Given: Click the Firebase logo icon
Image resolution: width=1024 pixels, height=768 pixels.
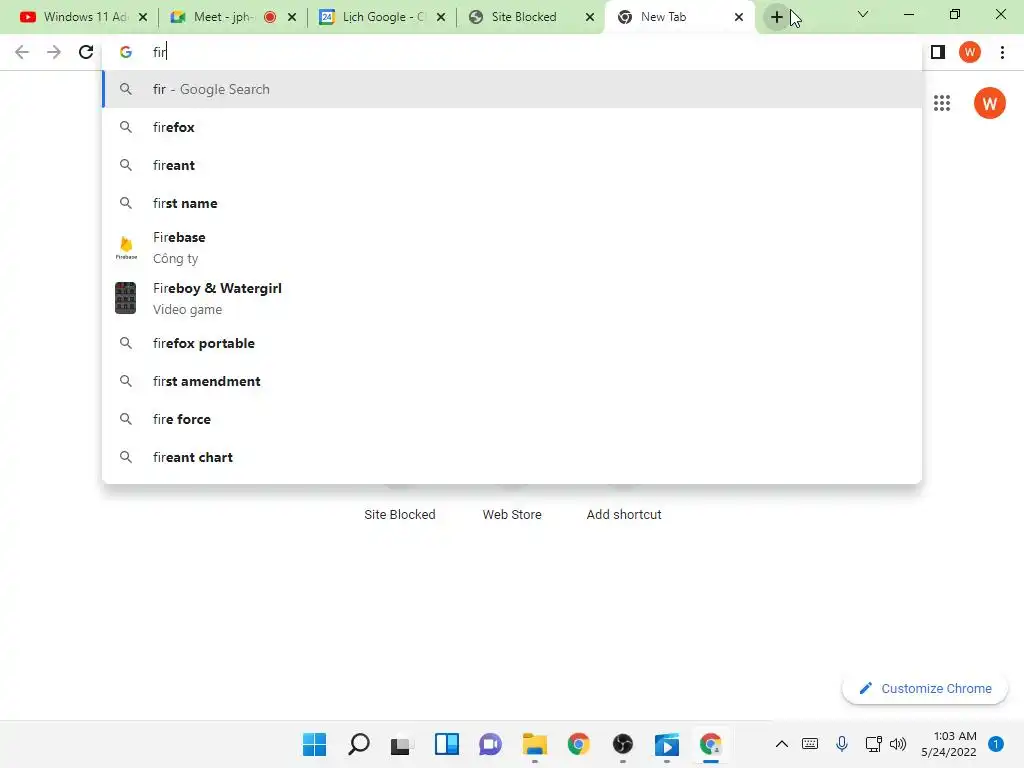Looking at the screenshot, I should coord(126,248).
